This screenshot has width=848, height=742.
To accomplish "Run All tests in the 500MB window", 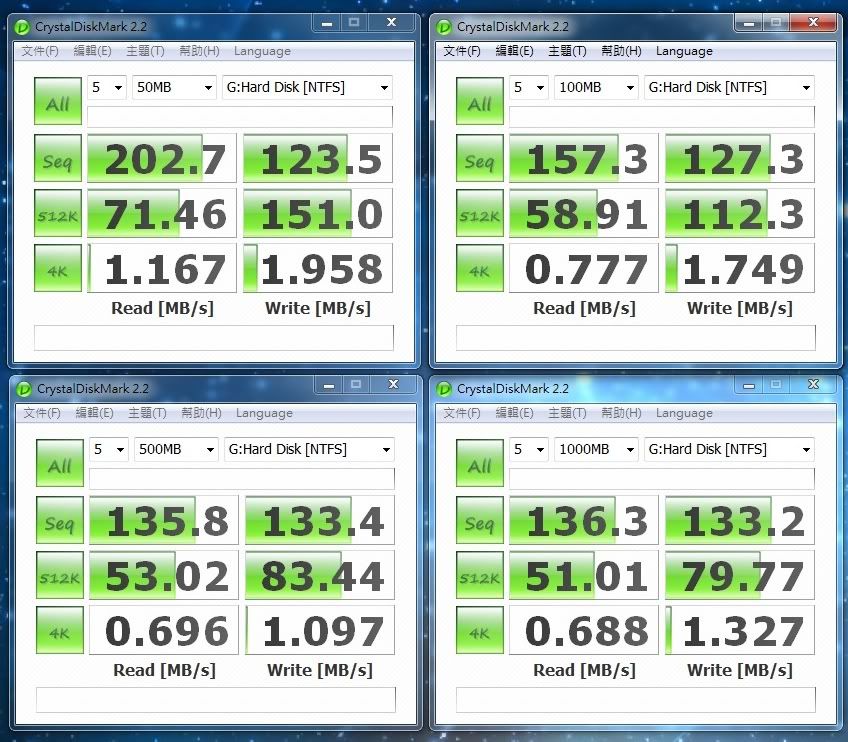I will pos(60,463).
